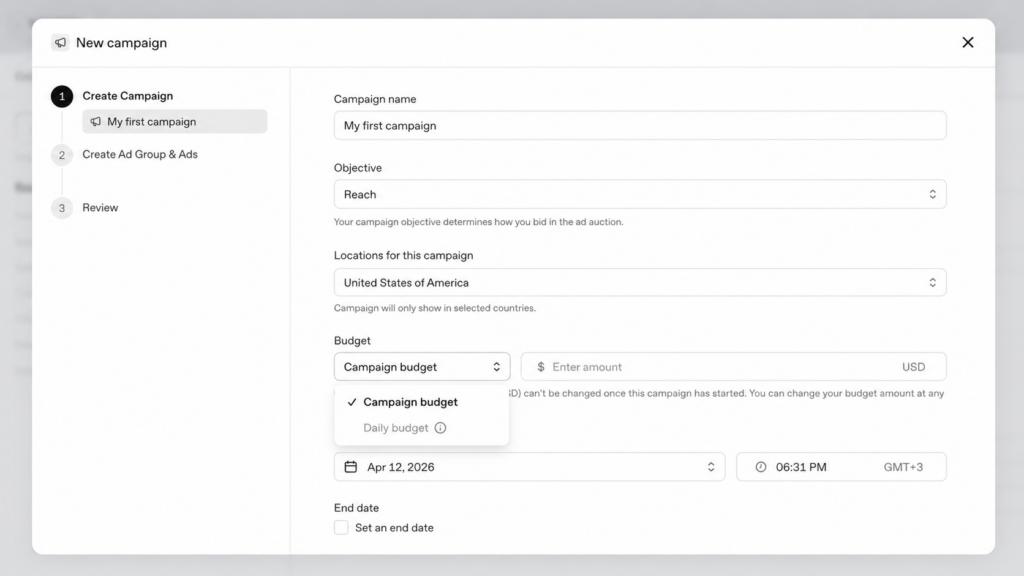Open the start date picker Apr 12, 2026
The height and width of the screenshot is (576, 1024).
coord(529,467)
